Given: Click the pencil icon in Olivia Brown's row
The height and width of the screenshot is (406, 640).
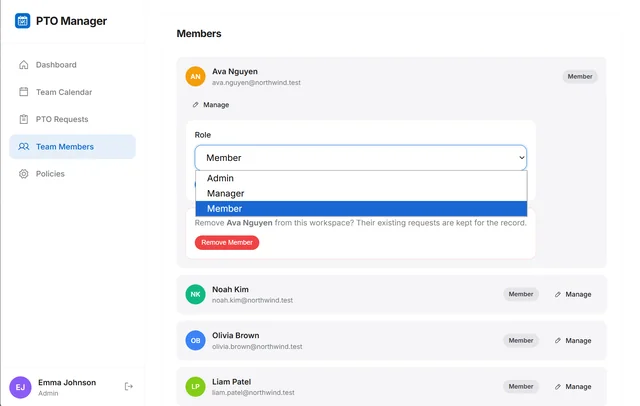Looking at the screenshot, I should pyautogui.click(x=558, y=340).
